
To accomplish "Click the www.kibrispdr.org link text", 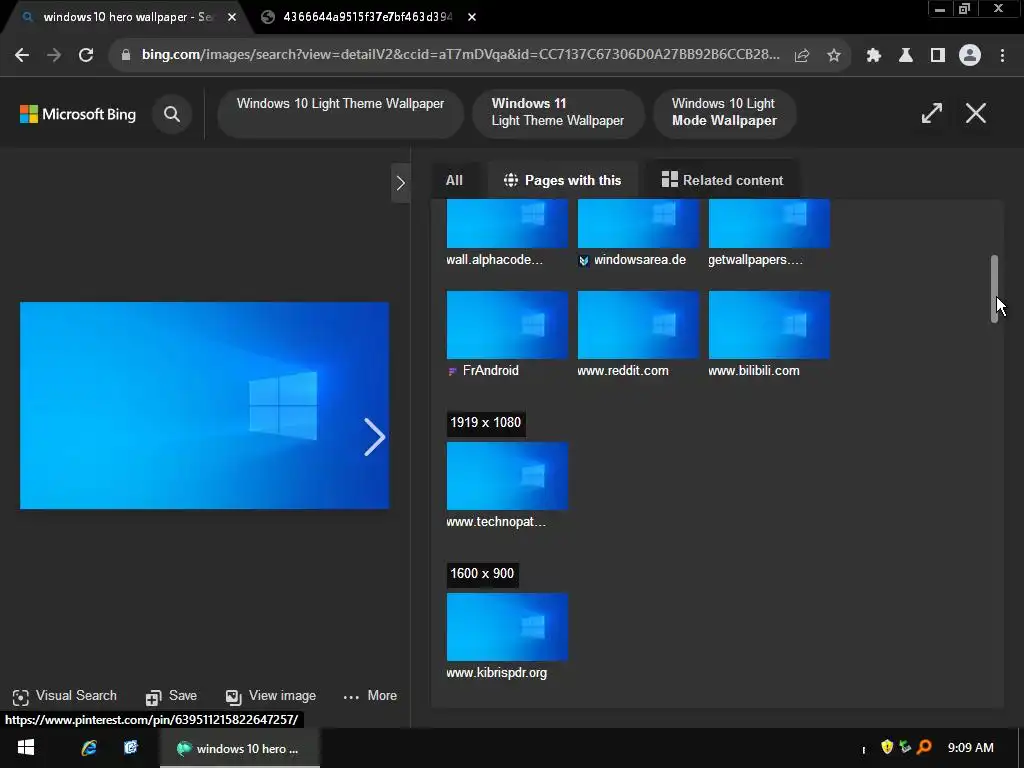I will (x=496, y=673).
